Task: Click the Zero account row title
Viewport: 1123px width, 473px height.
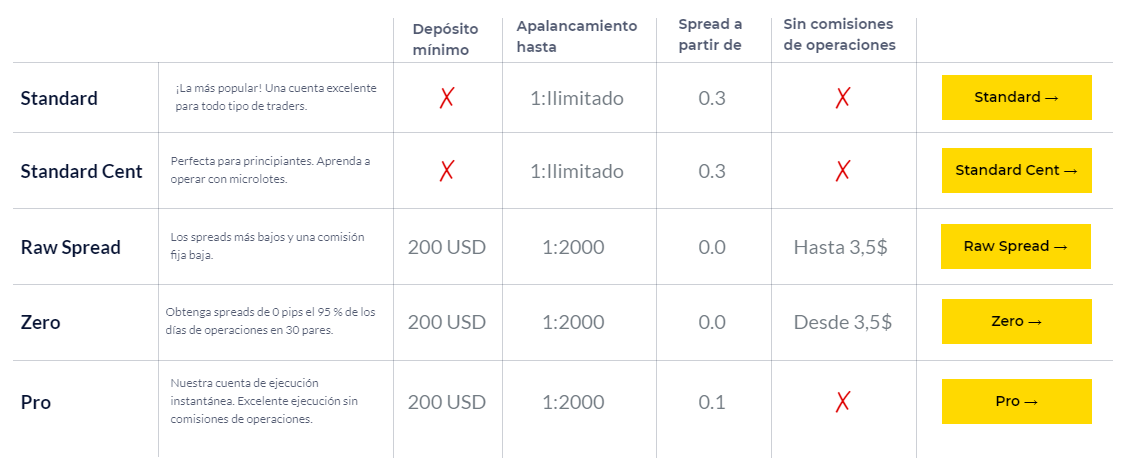Action: coord(41,322)
